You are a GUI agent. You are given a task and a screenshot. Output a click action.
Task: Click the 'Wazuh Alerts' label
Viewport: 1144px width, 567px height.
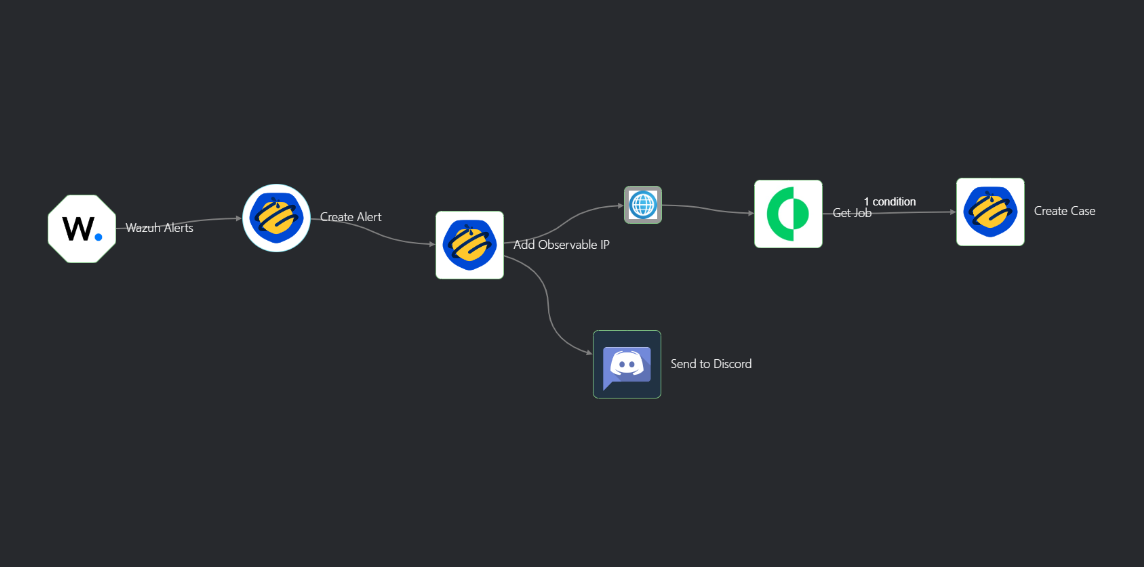pyautogui.click(x=159, y=228)
